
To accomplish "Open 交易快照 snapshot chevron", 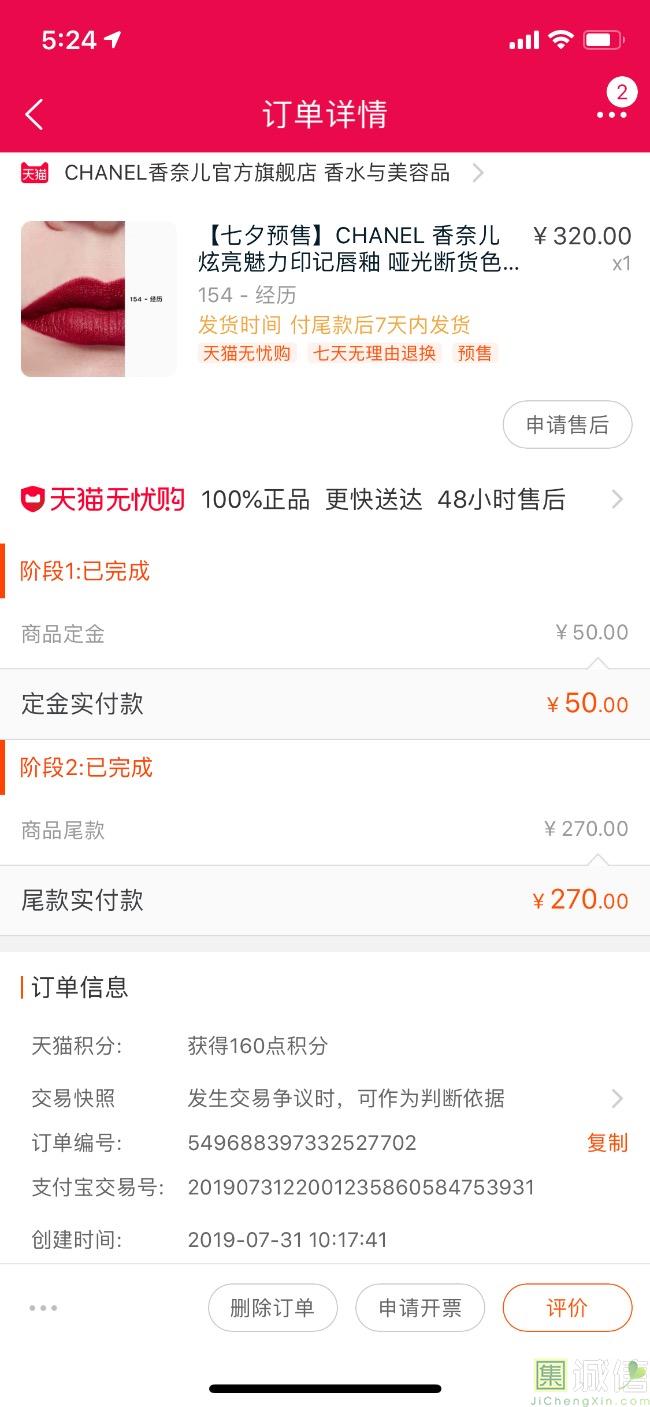I will pos(617,1098).
